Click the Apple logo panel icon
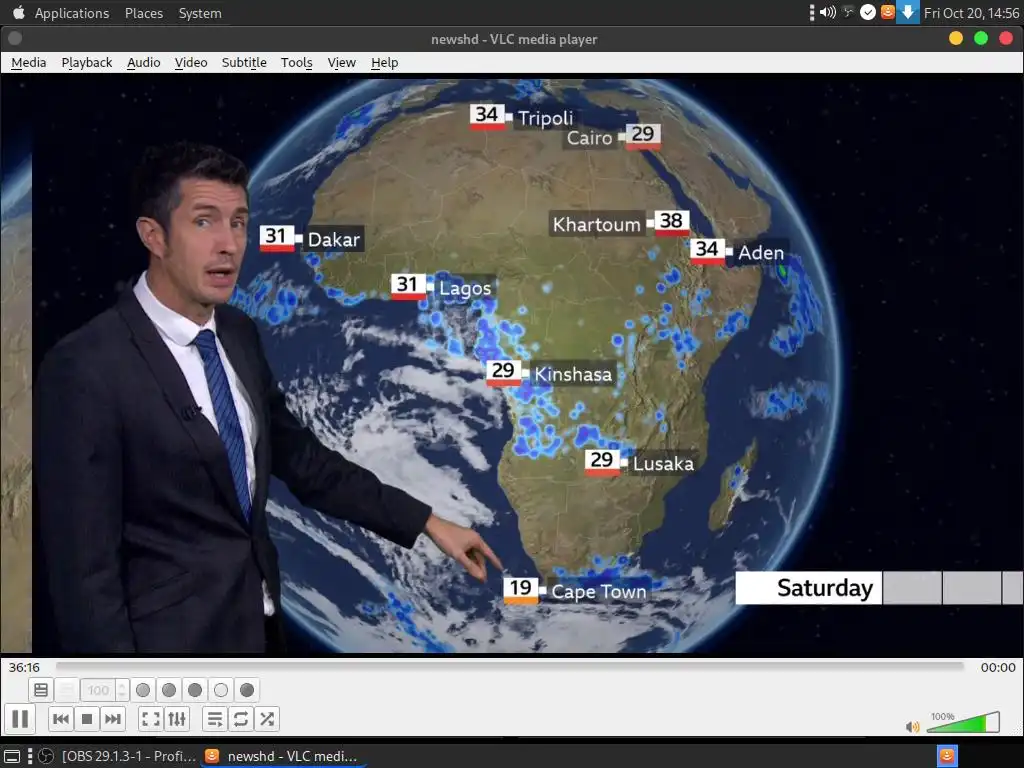Screen dimensions: 1024x768 click(x=18, y=12)
